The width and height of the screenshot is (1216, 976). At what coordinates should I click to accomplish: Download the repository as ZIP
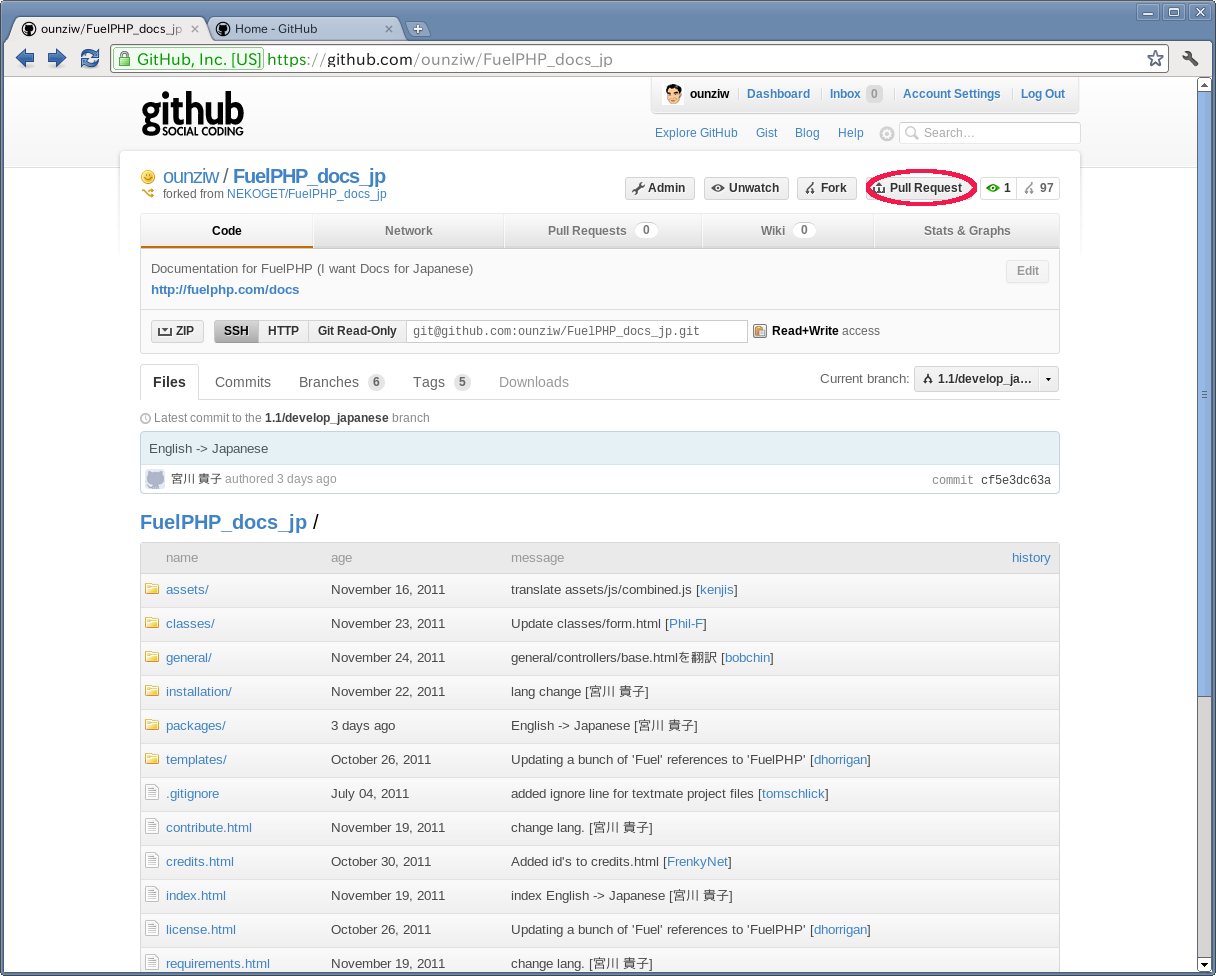click(x=178, y=331)
